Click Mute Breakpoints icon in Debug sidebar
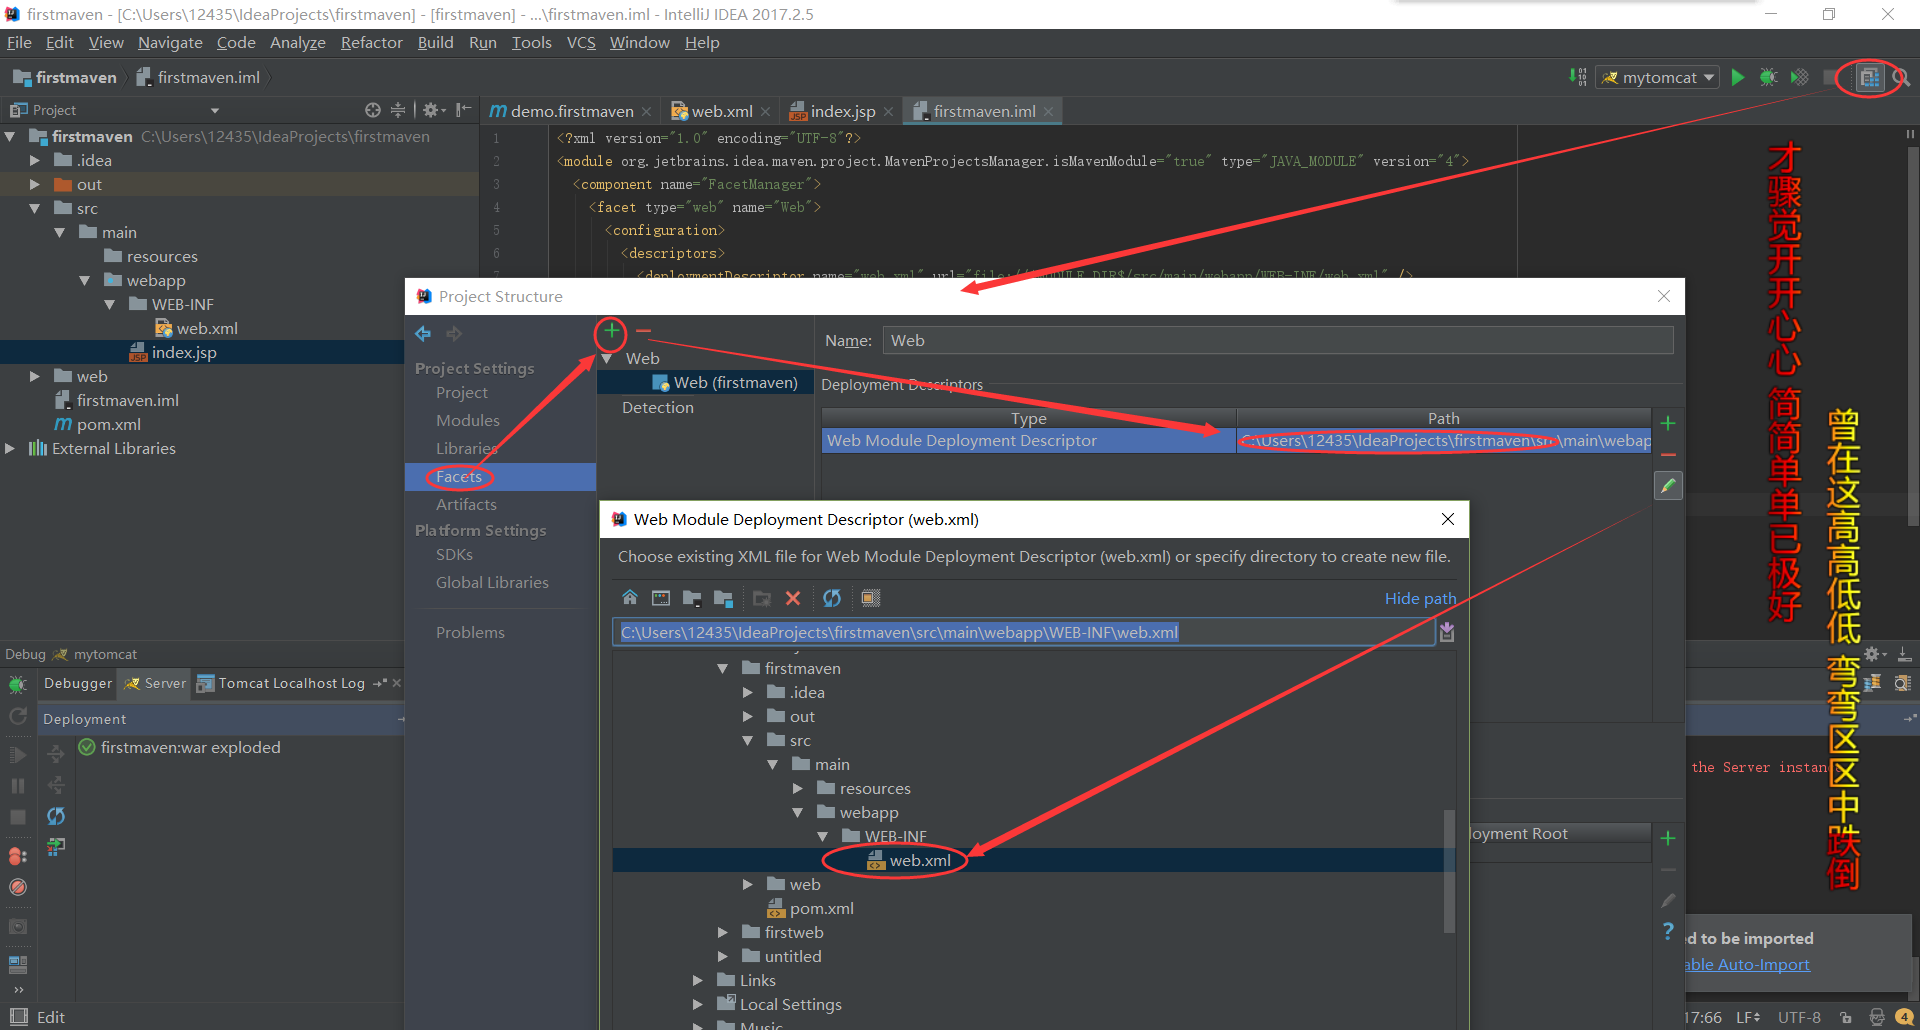1920x1030 pixels. point(17,887)
